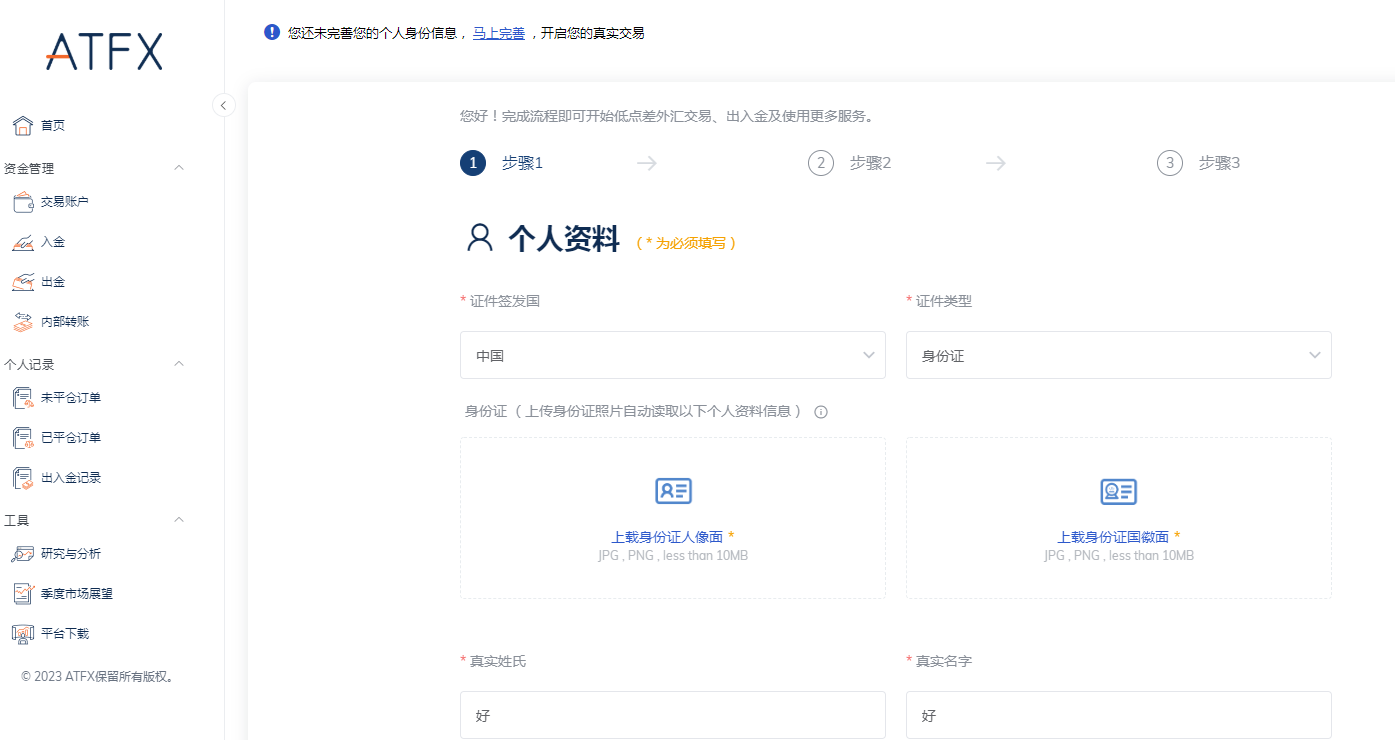The image size is (1395, 740).
Task: Open the 证件类型 dropdown
Action: click(1118, 355)
